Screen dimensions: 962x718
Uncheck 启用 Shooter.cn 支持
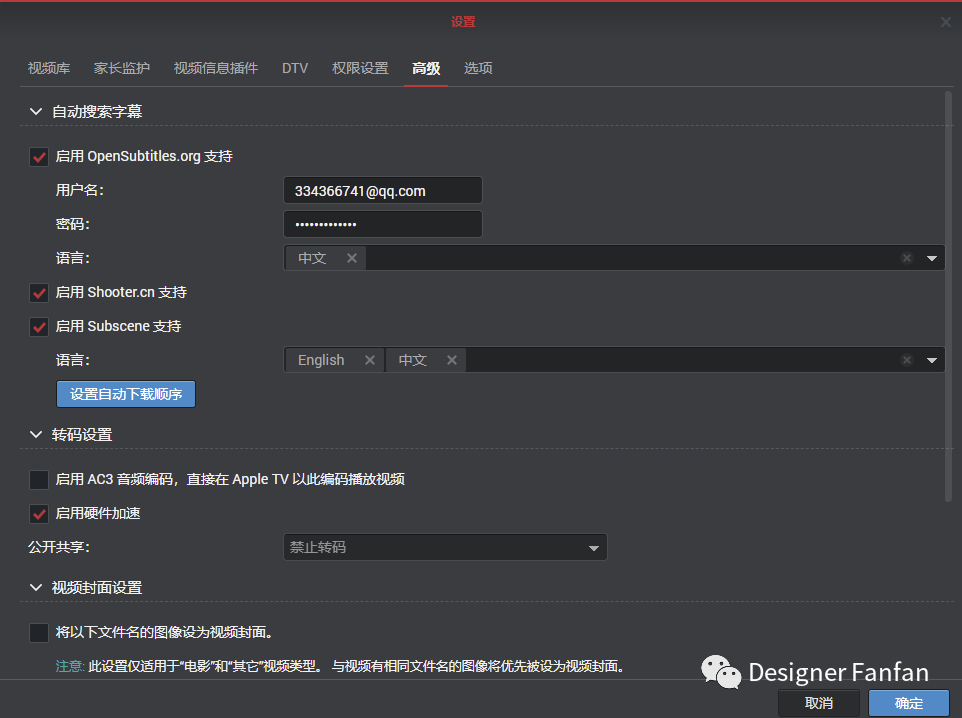[x=39, y=293]
